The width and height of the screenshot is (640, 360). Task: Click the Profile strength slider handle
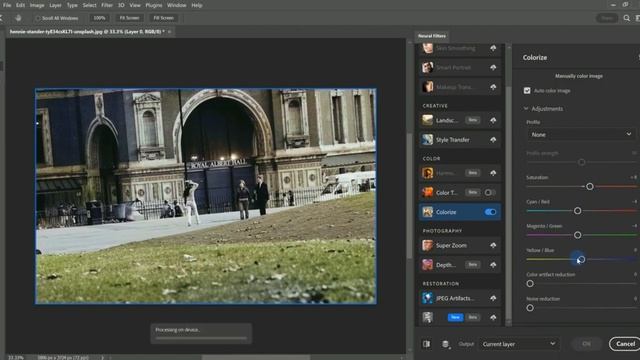point(582,162)
